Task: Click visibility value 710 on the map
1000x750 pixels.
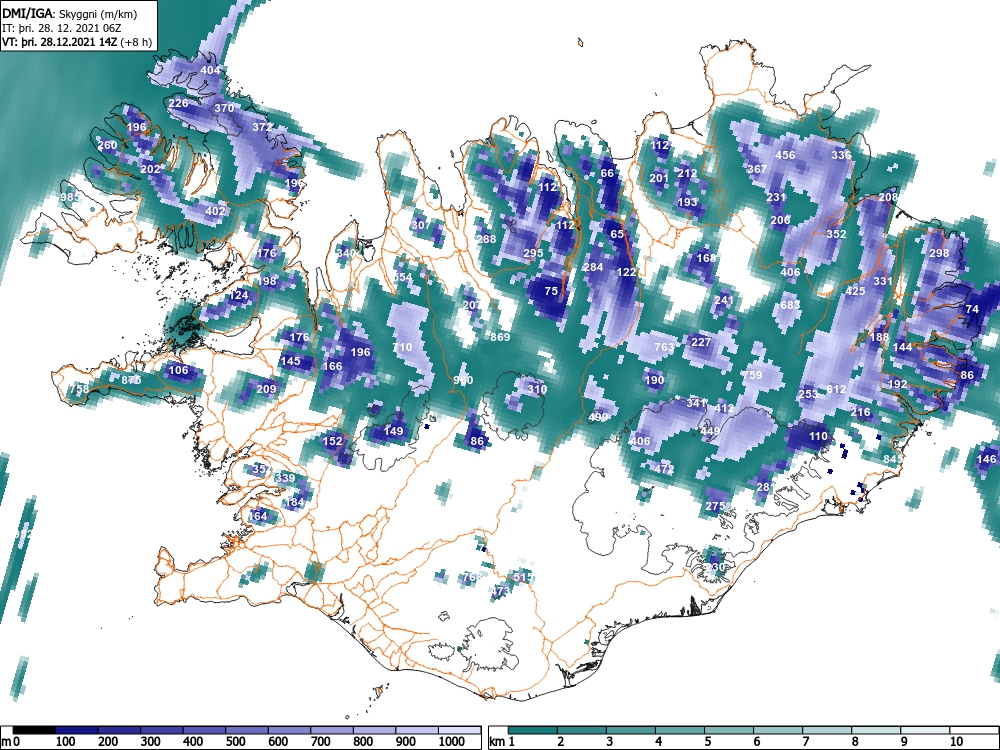Action: (x=402, y=347)
